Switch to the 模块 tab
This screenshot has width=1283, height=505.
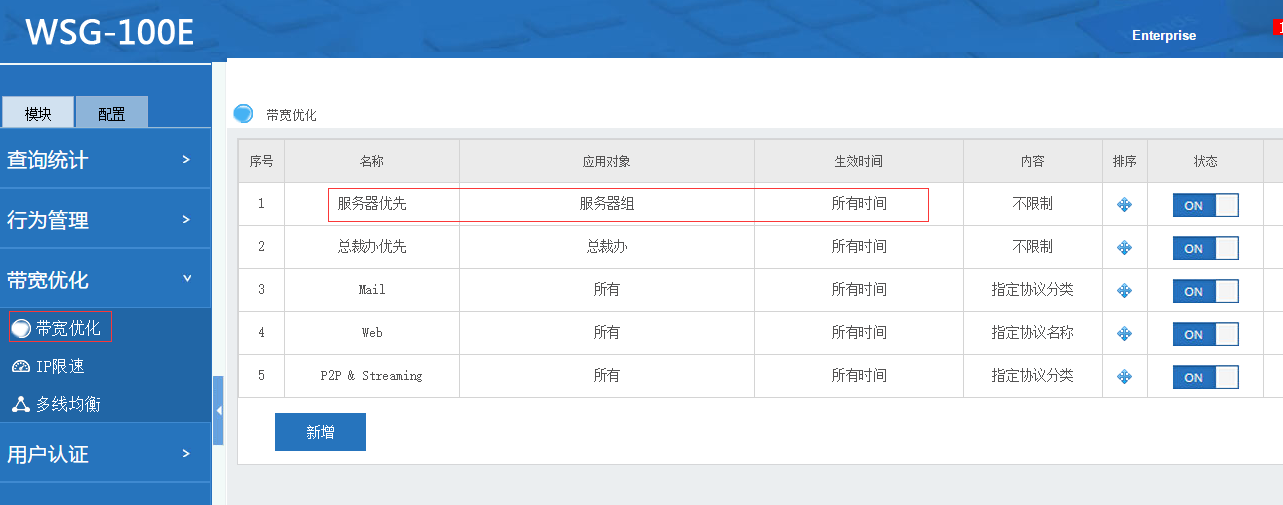(x=38, y=113)
